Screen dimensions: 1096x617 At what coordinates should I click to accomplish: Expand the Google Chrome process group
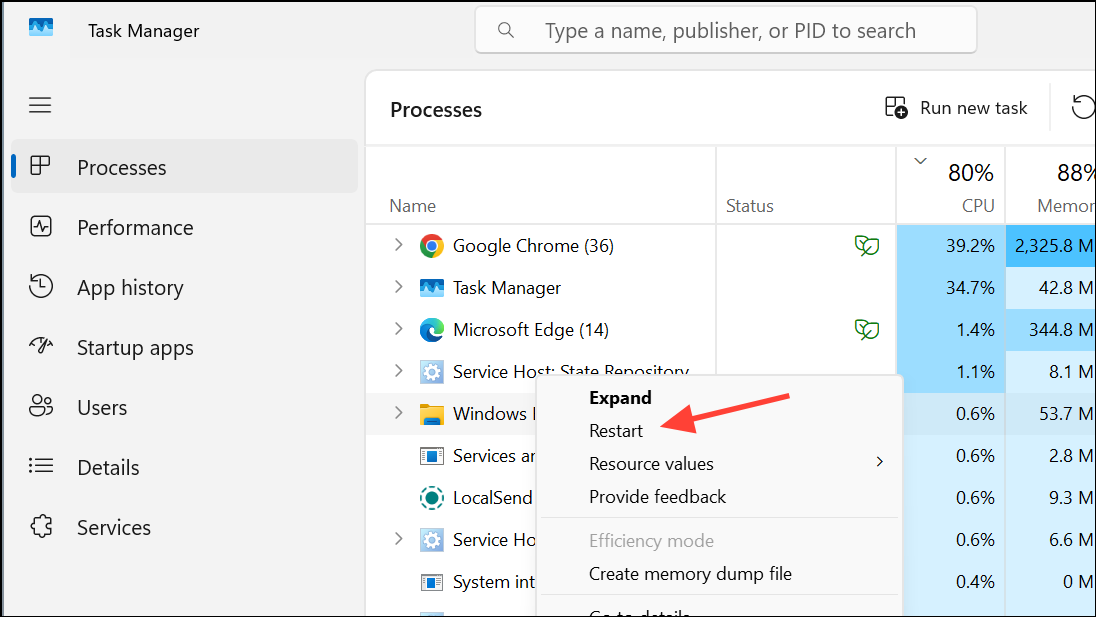tap(398, 245)
